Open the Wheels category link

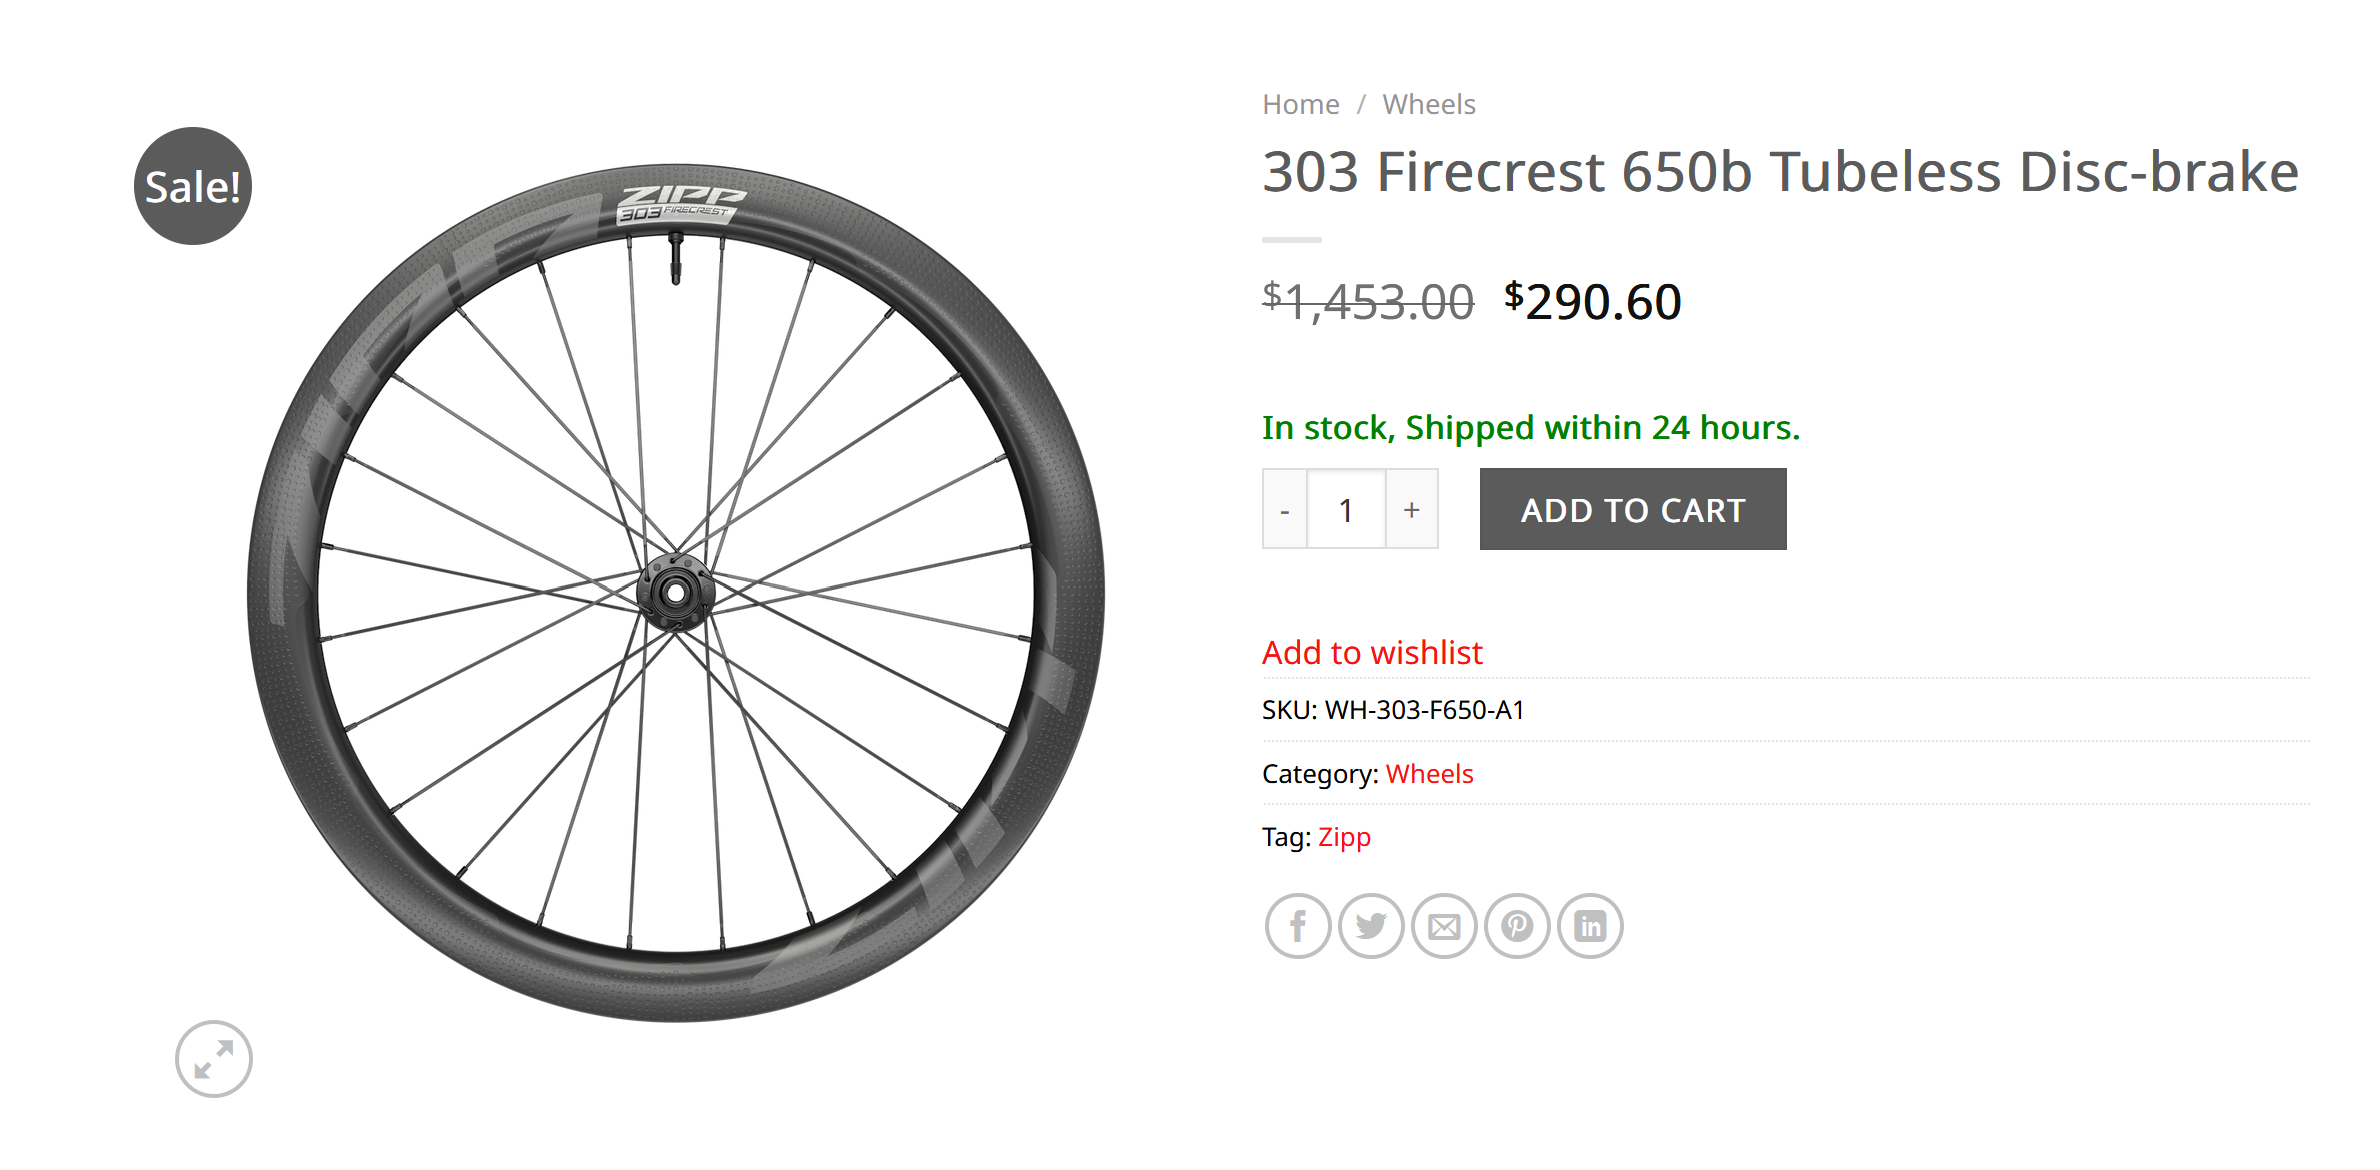point(1429,774)
